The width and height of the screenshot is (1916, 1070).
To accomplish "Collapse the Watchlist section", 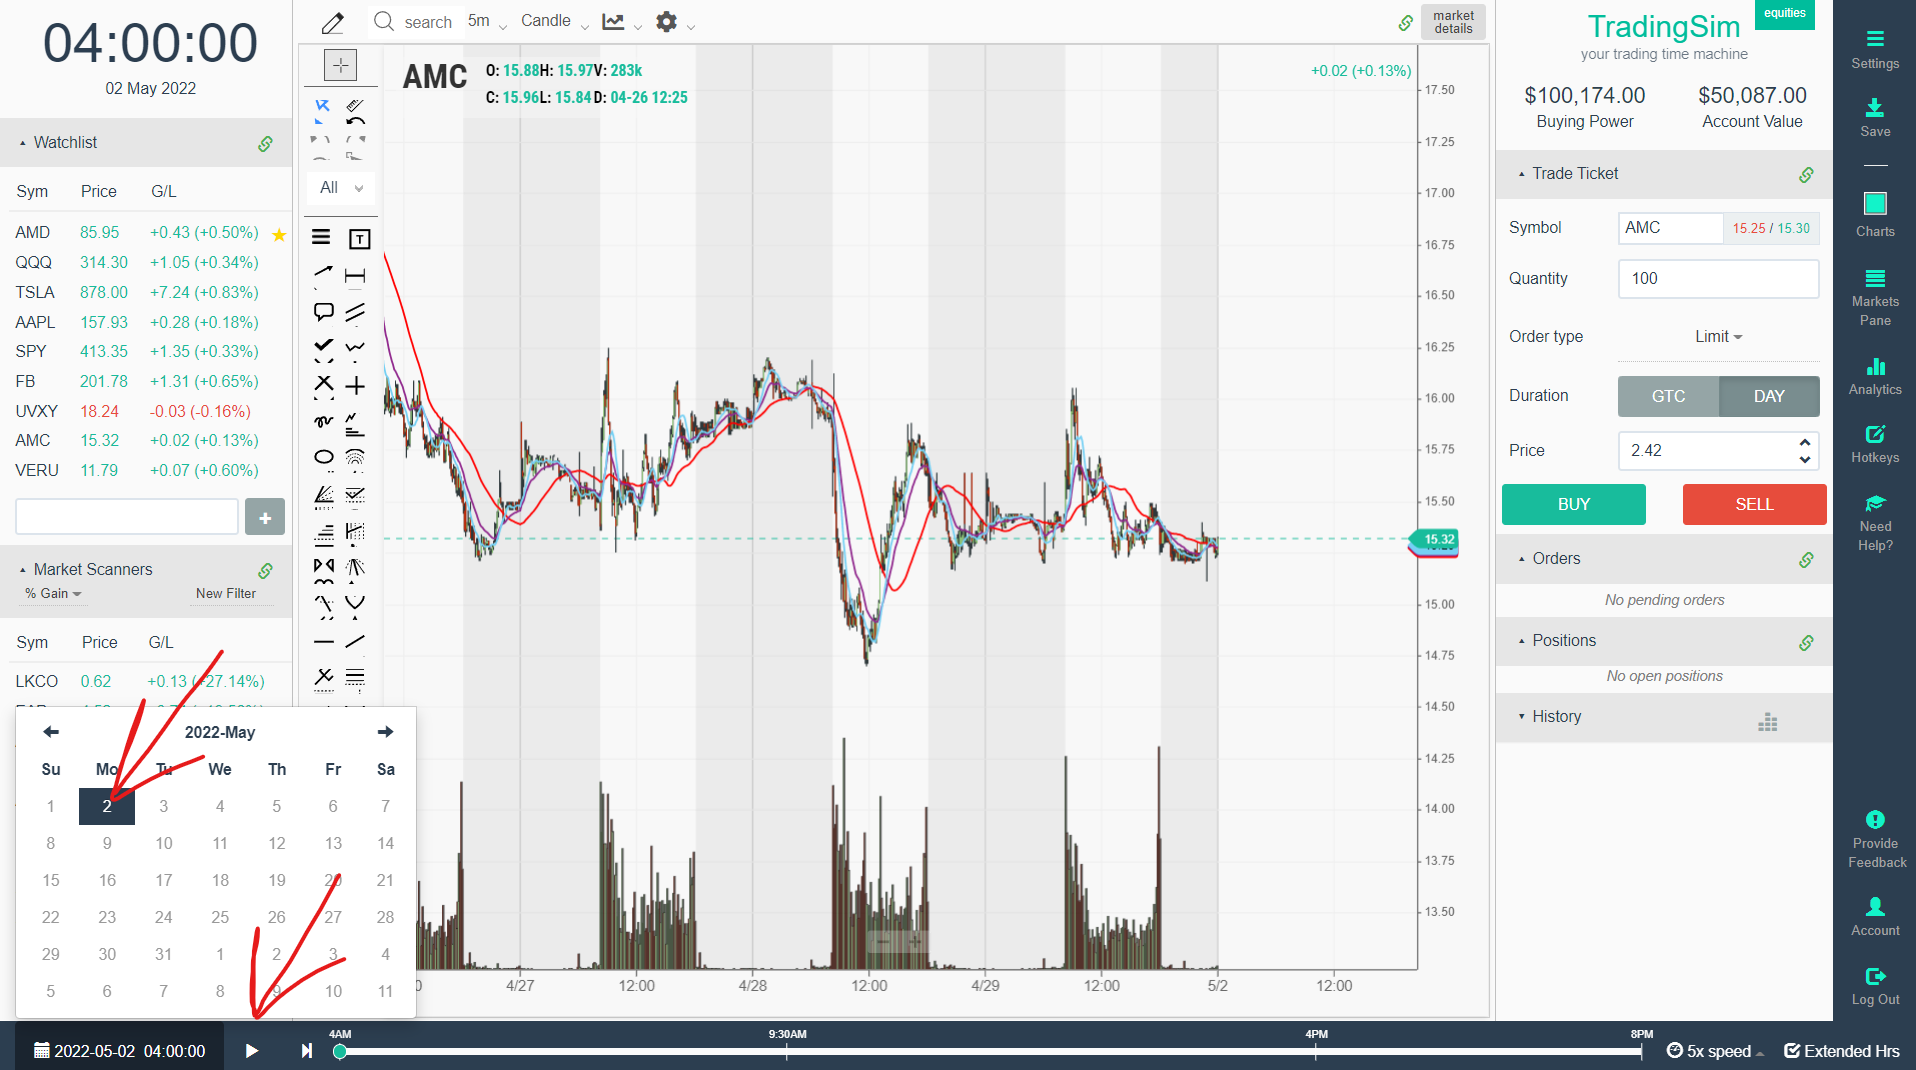I will [x=22, y=142].
